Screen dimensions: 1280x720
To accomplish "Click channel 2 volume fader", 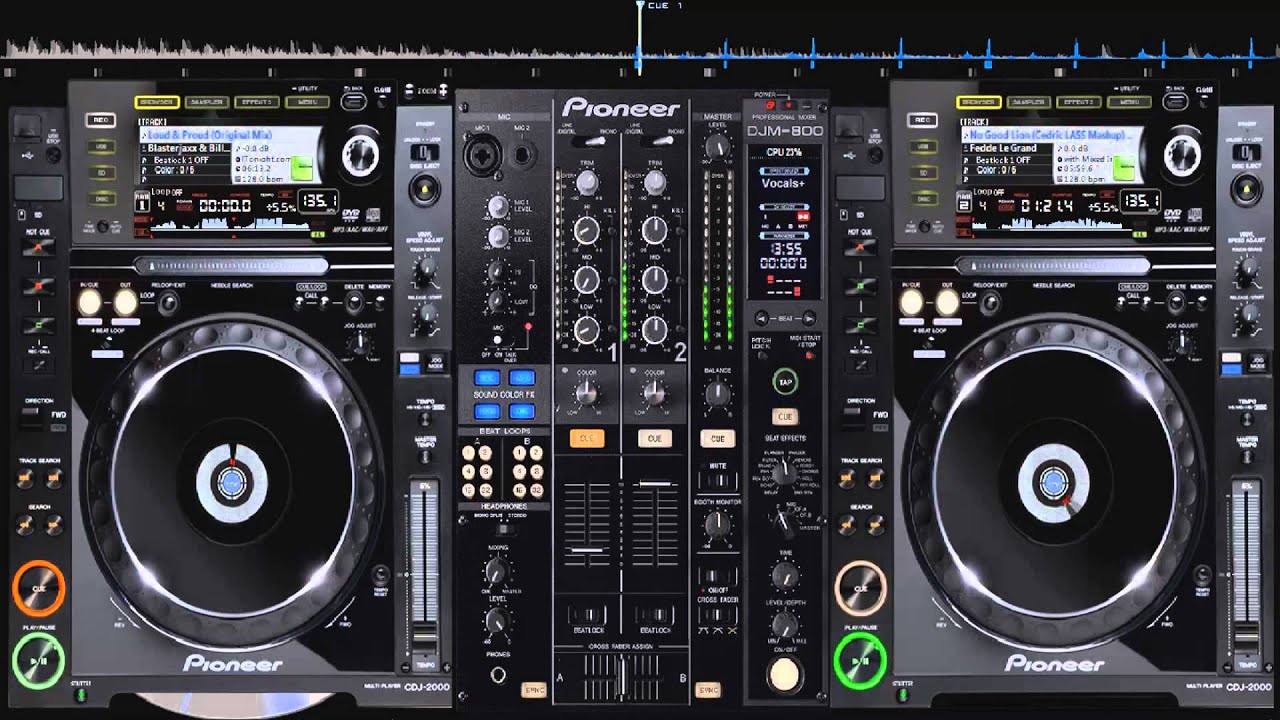I will [x=654, y=485].
